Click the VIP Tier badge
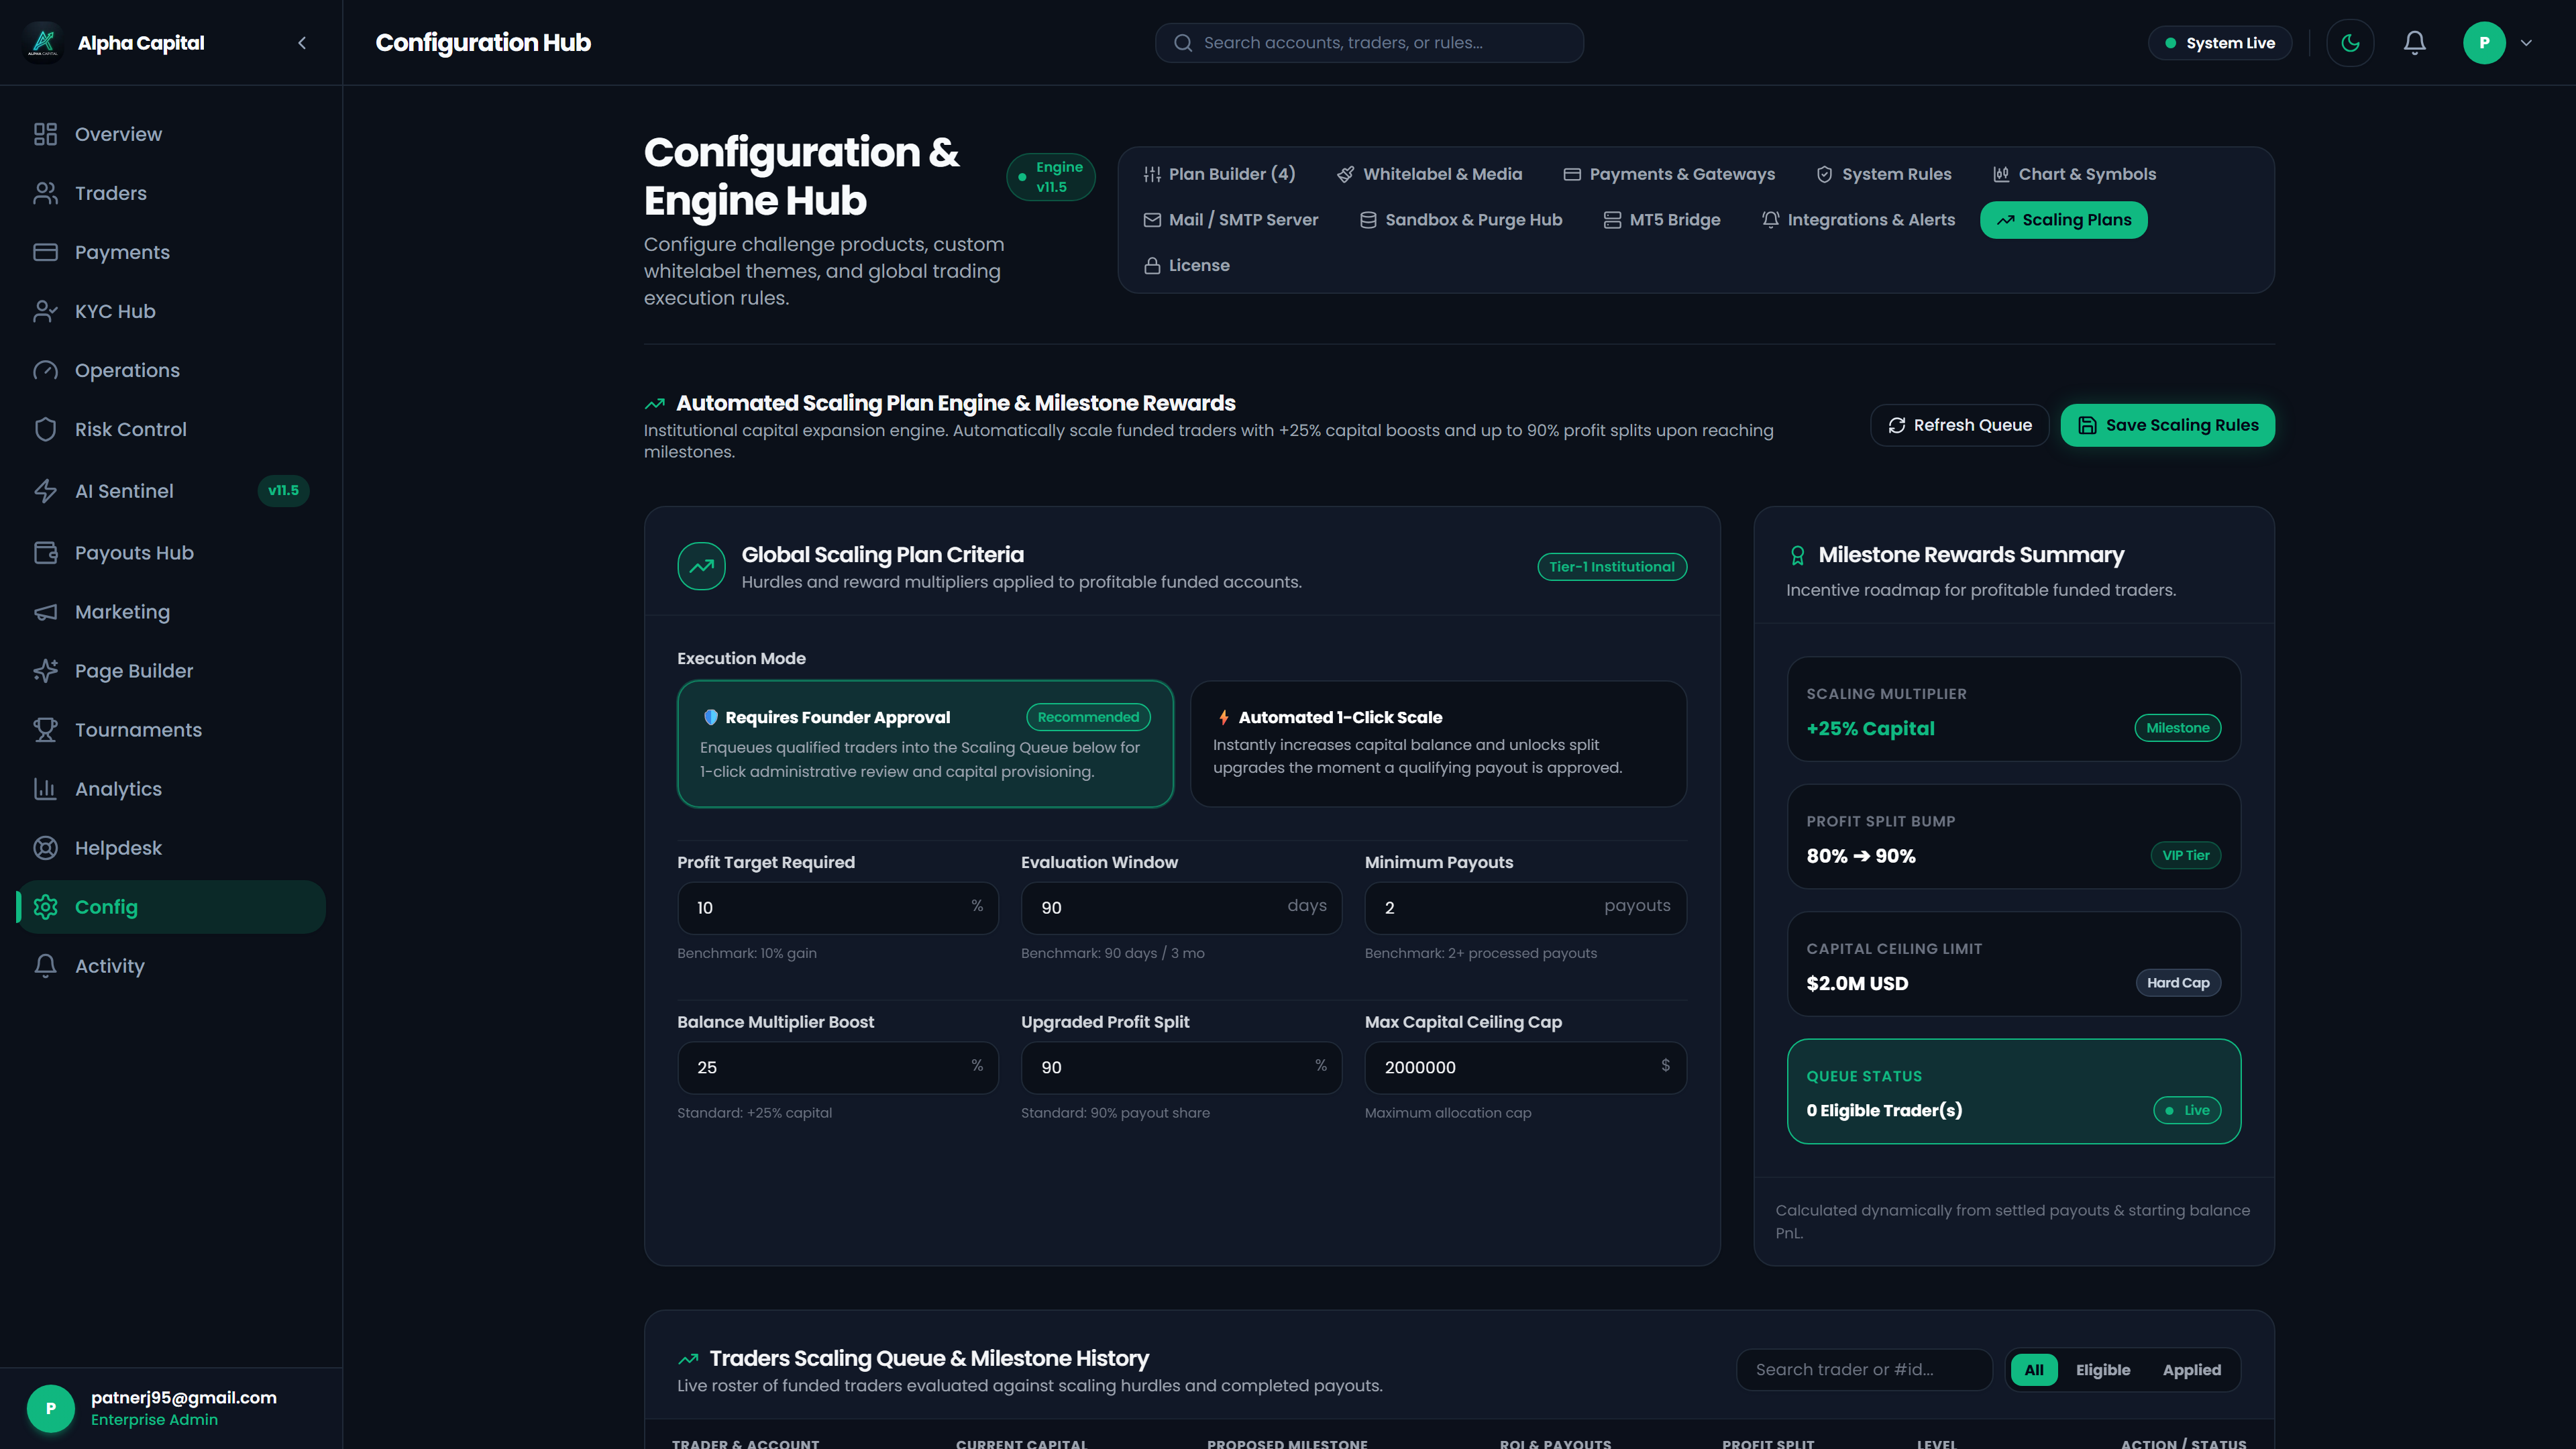This screenshot has width=2576, height=1449. [2186, 856]
